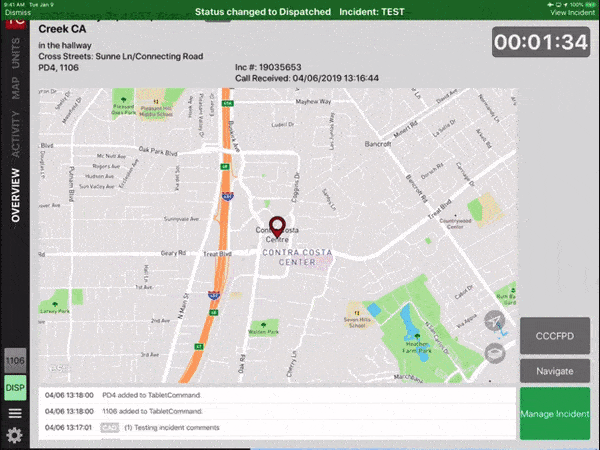Tap the red incident pin on map
Screen dimensions: 600x450
click(x=277, y=226)
